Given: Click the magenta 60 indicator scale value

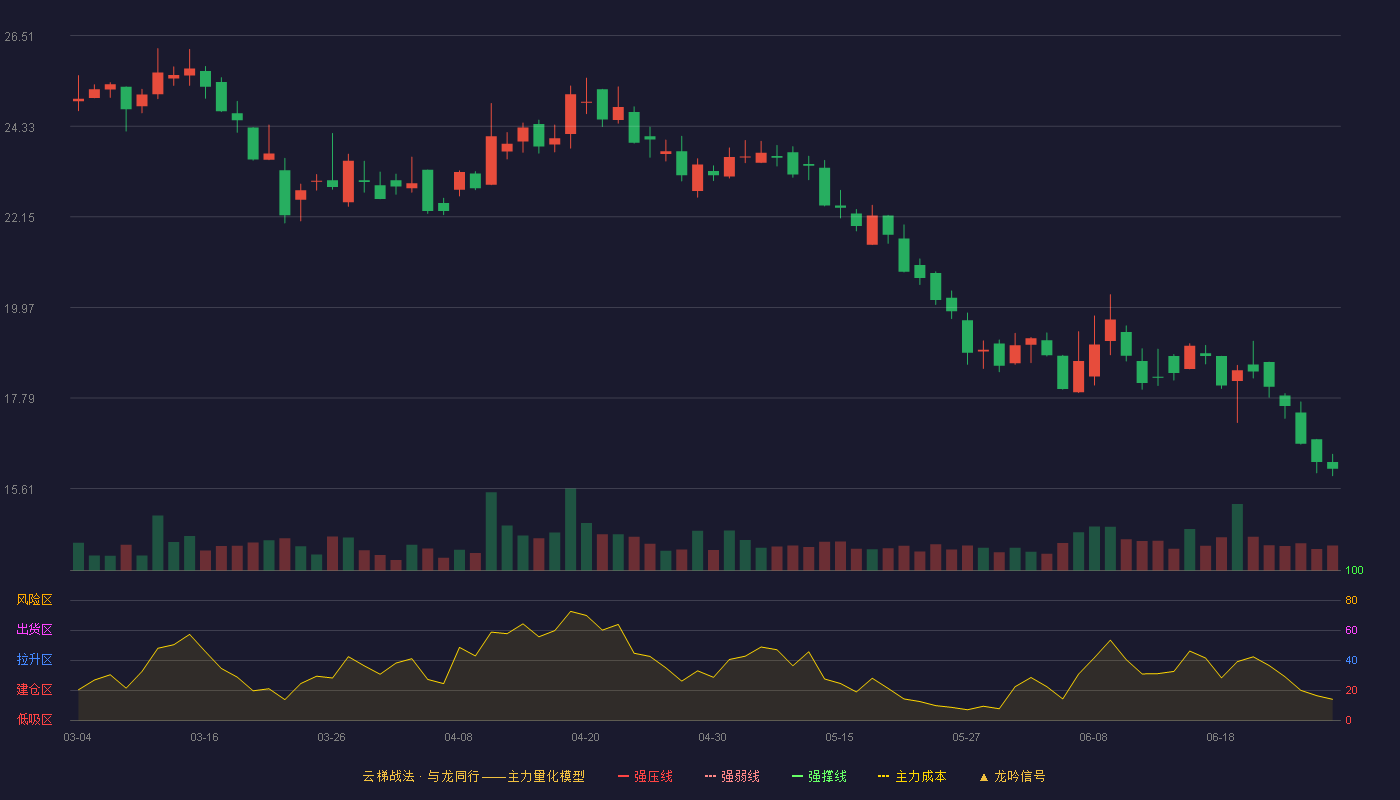Looking at the screenshot, I should (1351, 630).
